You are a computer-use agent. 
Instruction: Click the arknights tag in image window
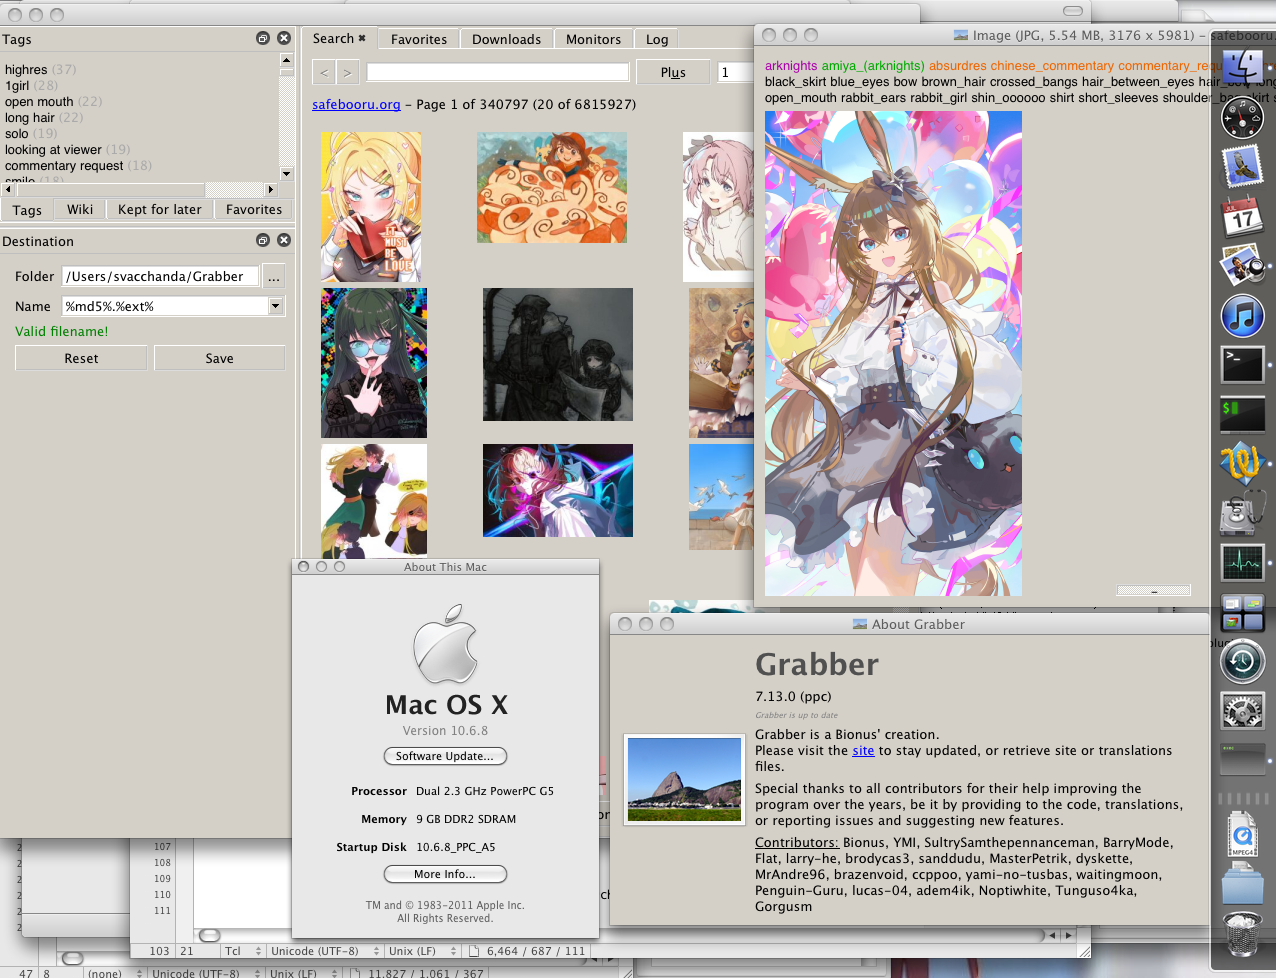[791, 65]
